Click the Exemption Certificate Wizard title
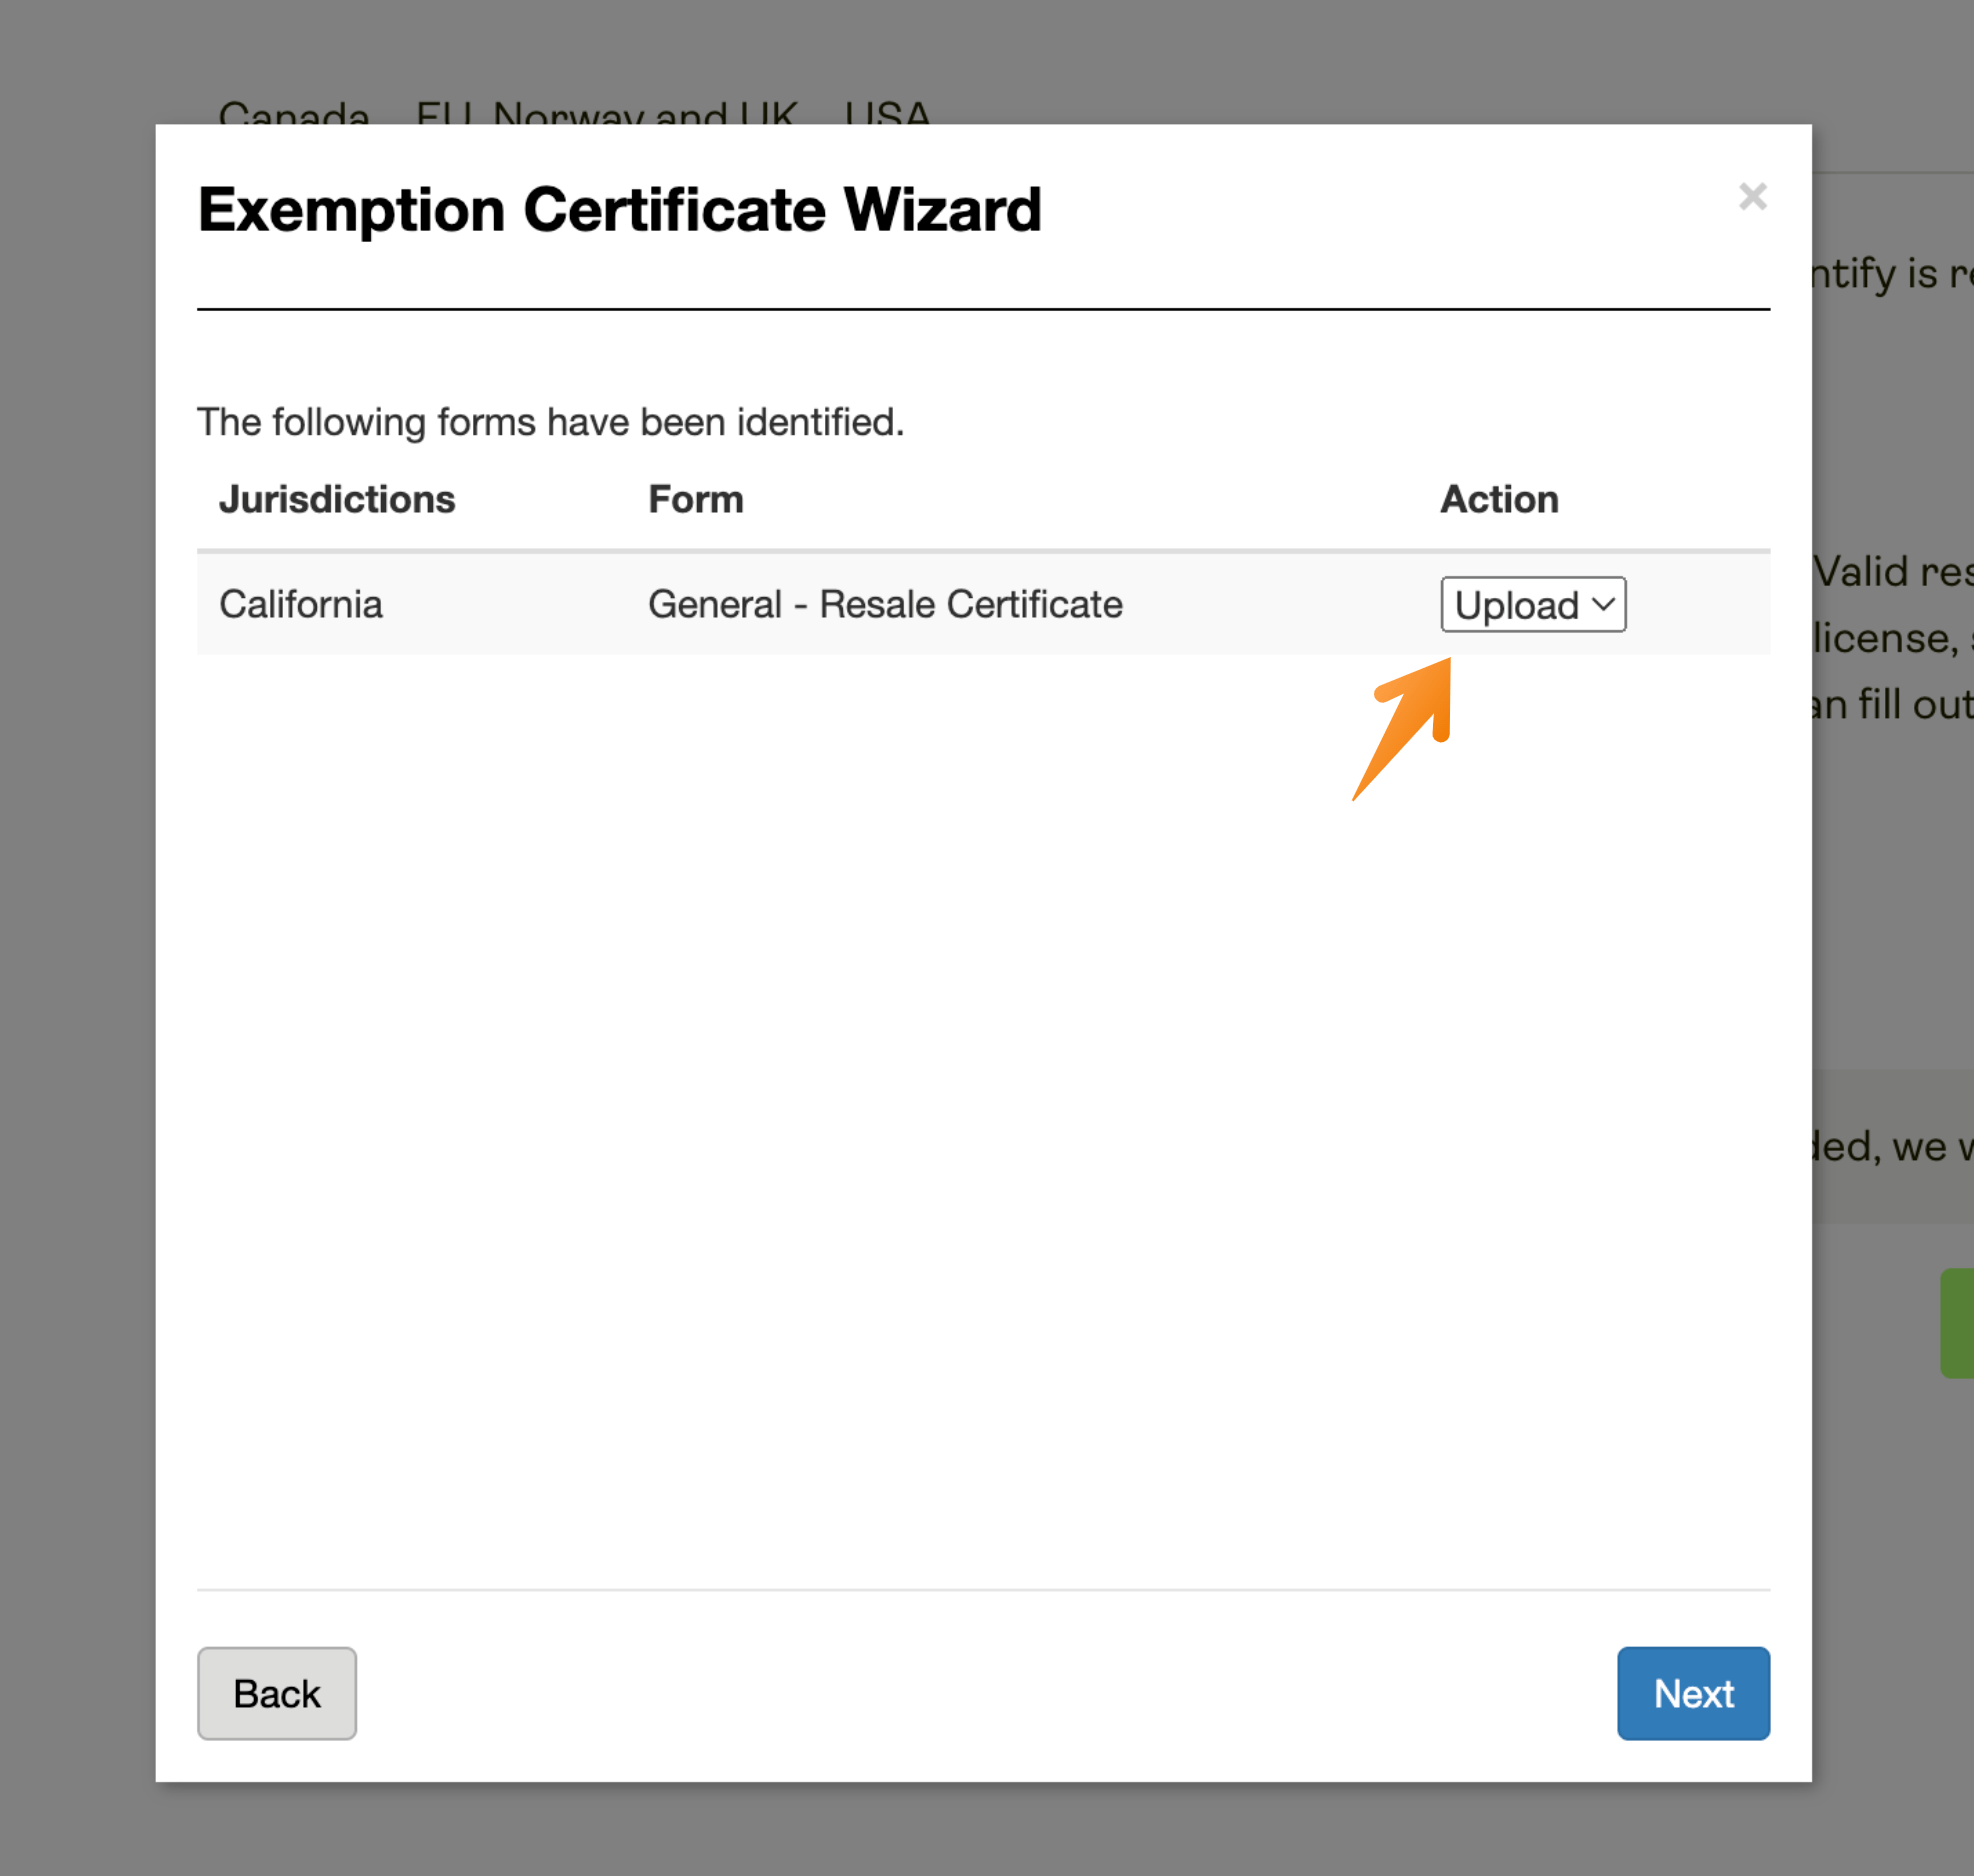 (x=620, y=210)
